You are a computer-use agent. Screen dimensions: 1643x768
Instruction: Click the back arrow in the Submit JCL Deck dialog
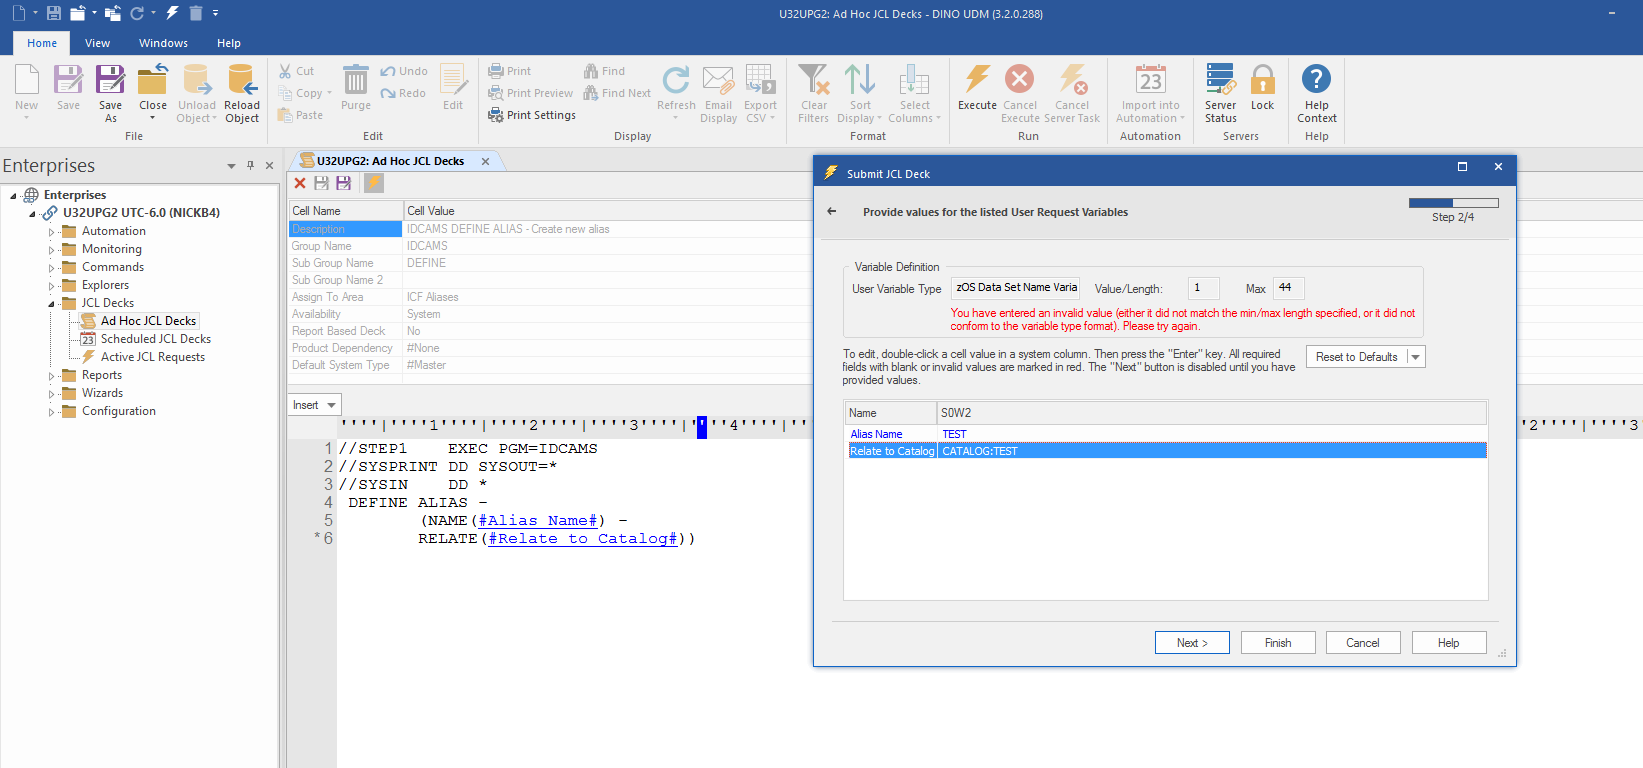click(x=832, y=212)
